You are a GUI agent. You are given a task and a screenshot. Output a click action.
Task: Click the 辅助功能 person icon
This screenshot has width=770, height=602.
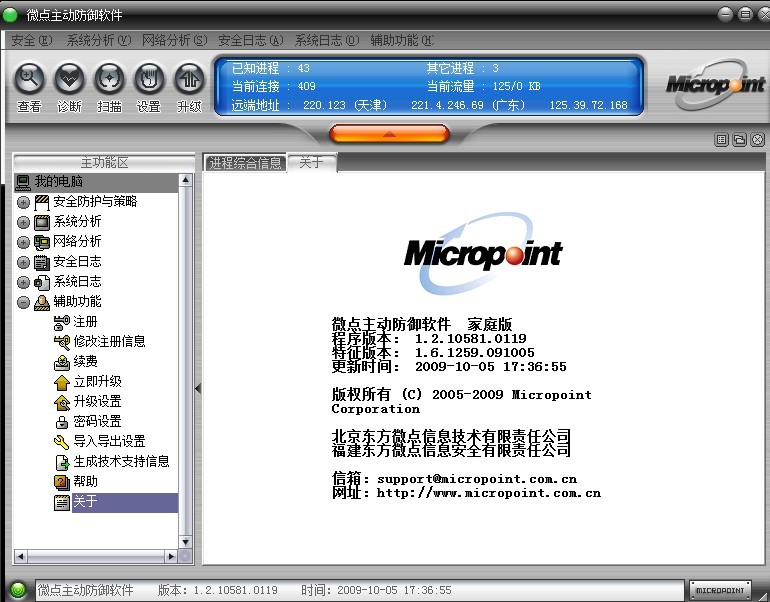point(42,302)
